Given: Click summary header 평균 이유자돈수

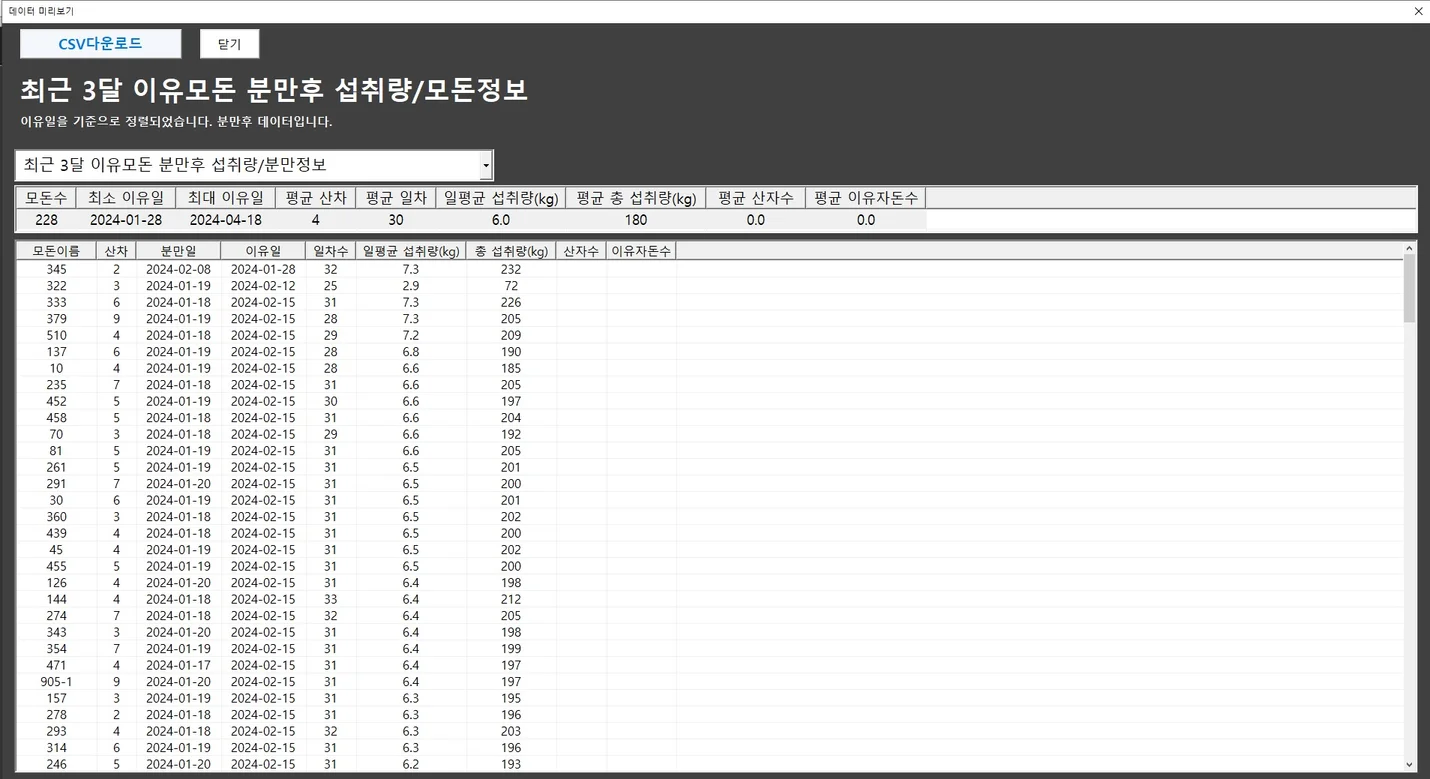Looking at the screenshot, I should coord(866,198).
